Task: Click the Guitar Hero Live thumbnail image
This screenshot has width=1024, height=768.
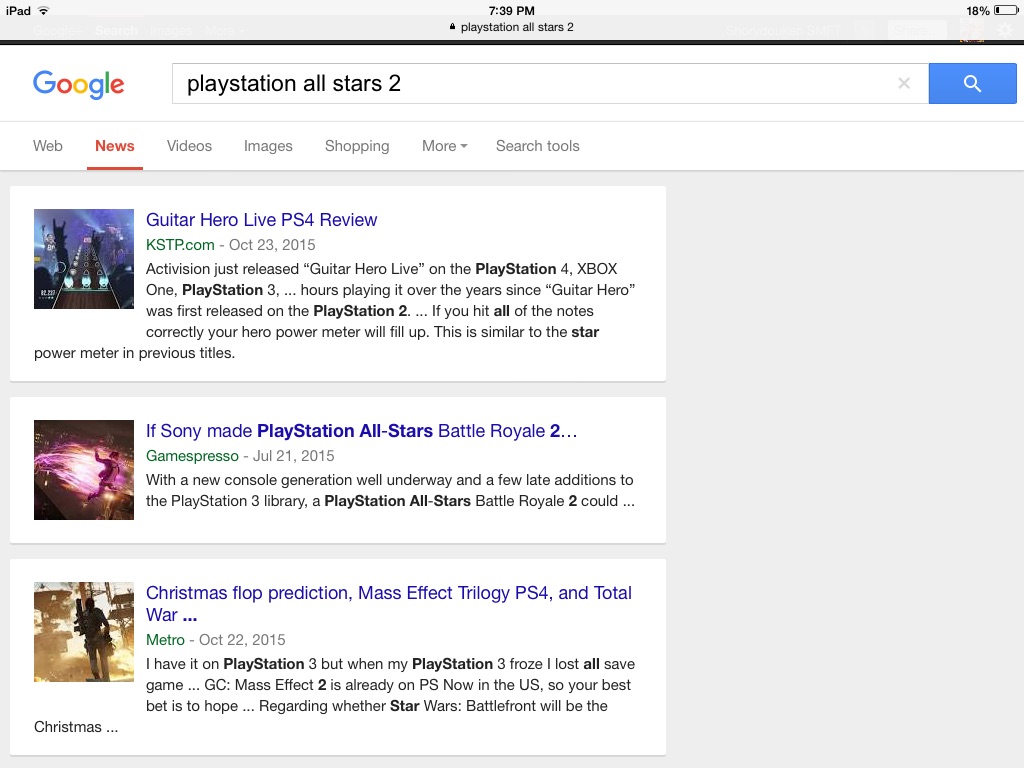Action: (84, 259)
